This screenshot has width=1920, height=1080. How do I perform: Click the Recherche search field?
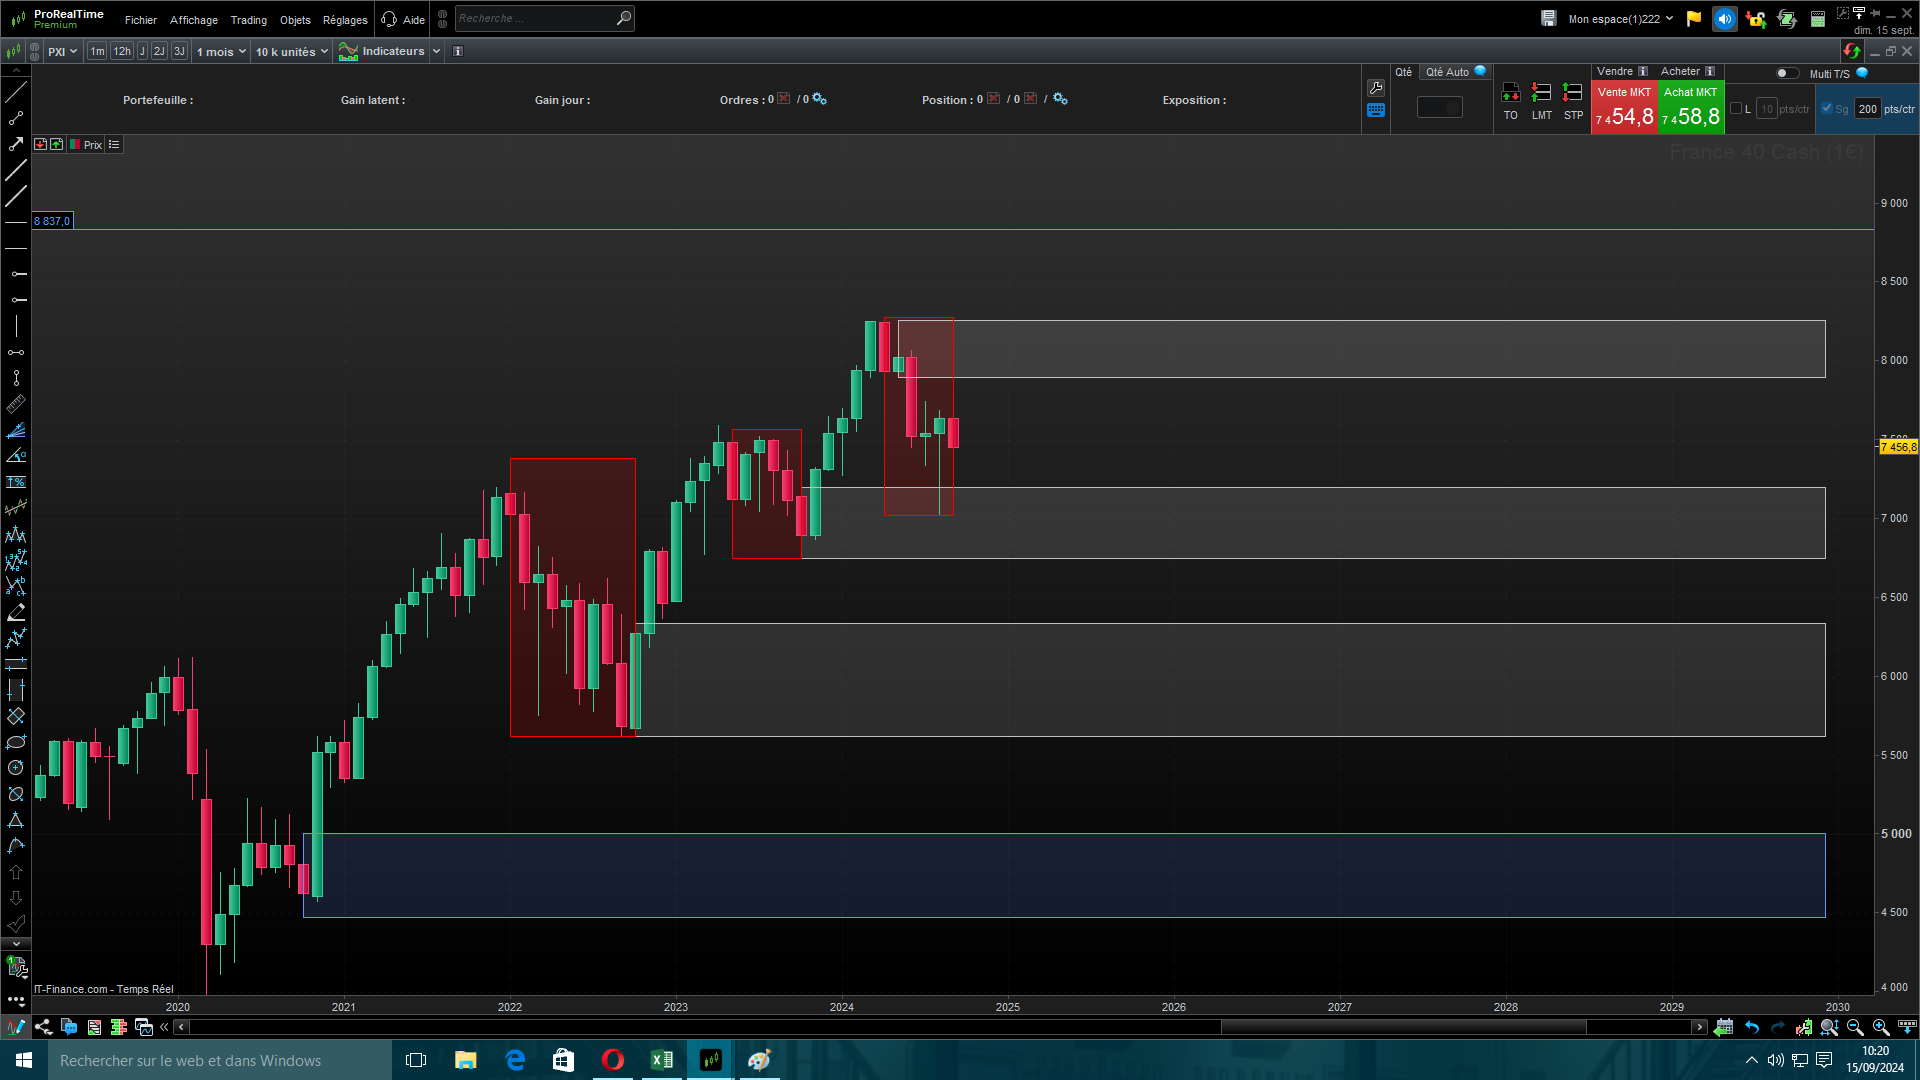534,18
